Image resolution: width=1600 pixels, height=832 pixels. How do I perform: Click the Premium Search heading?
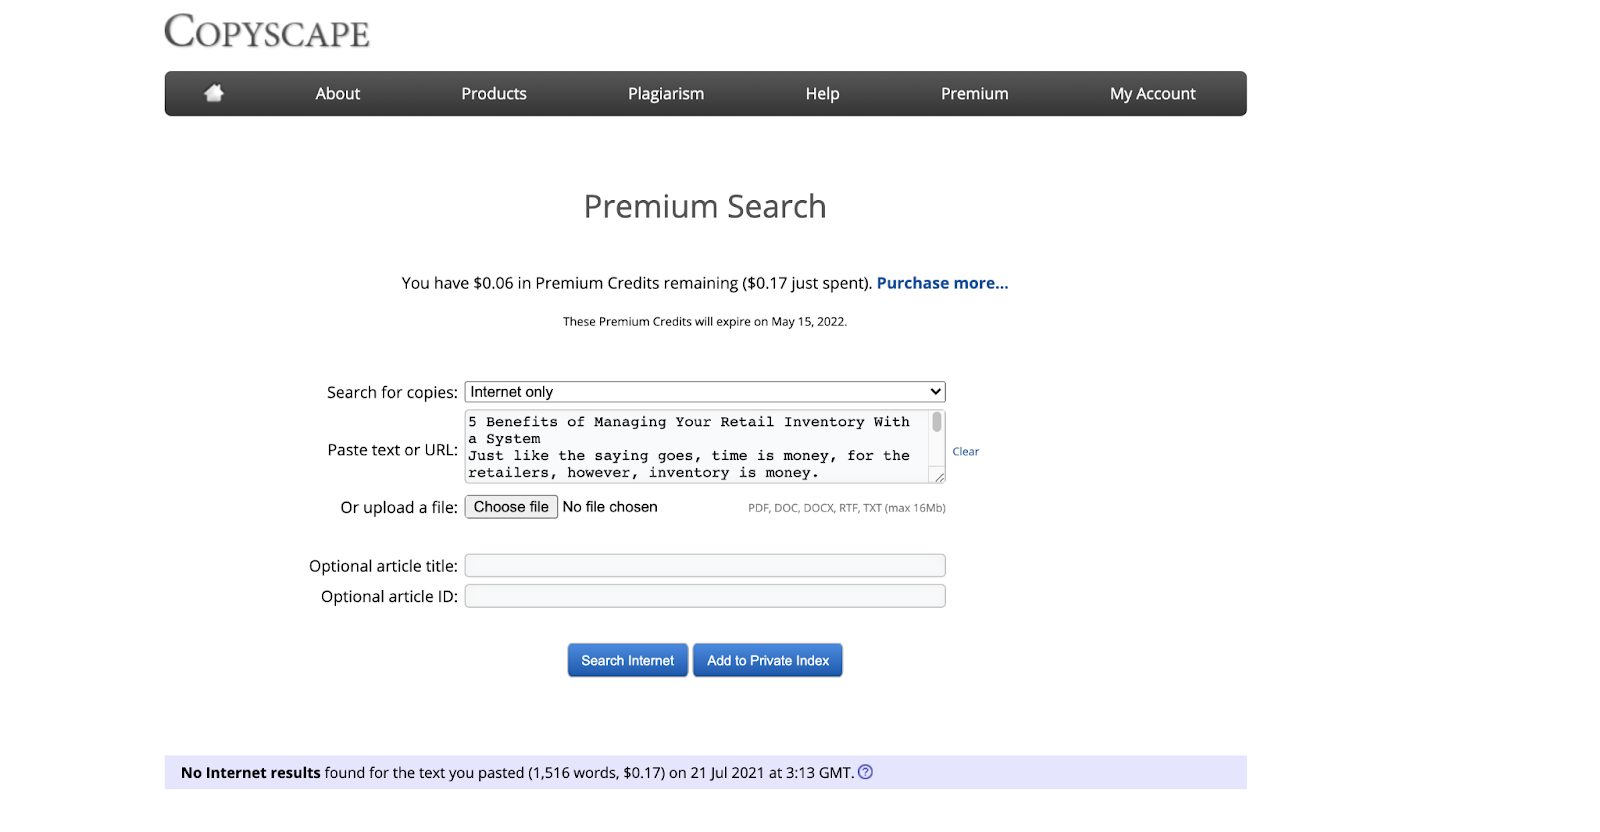click(705, 206)
